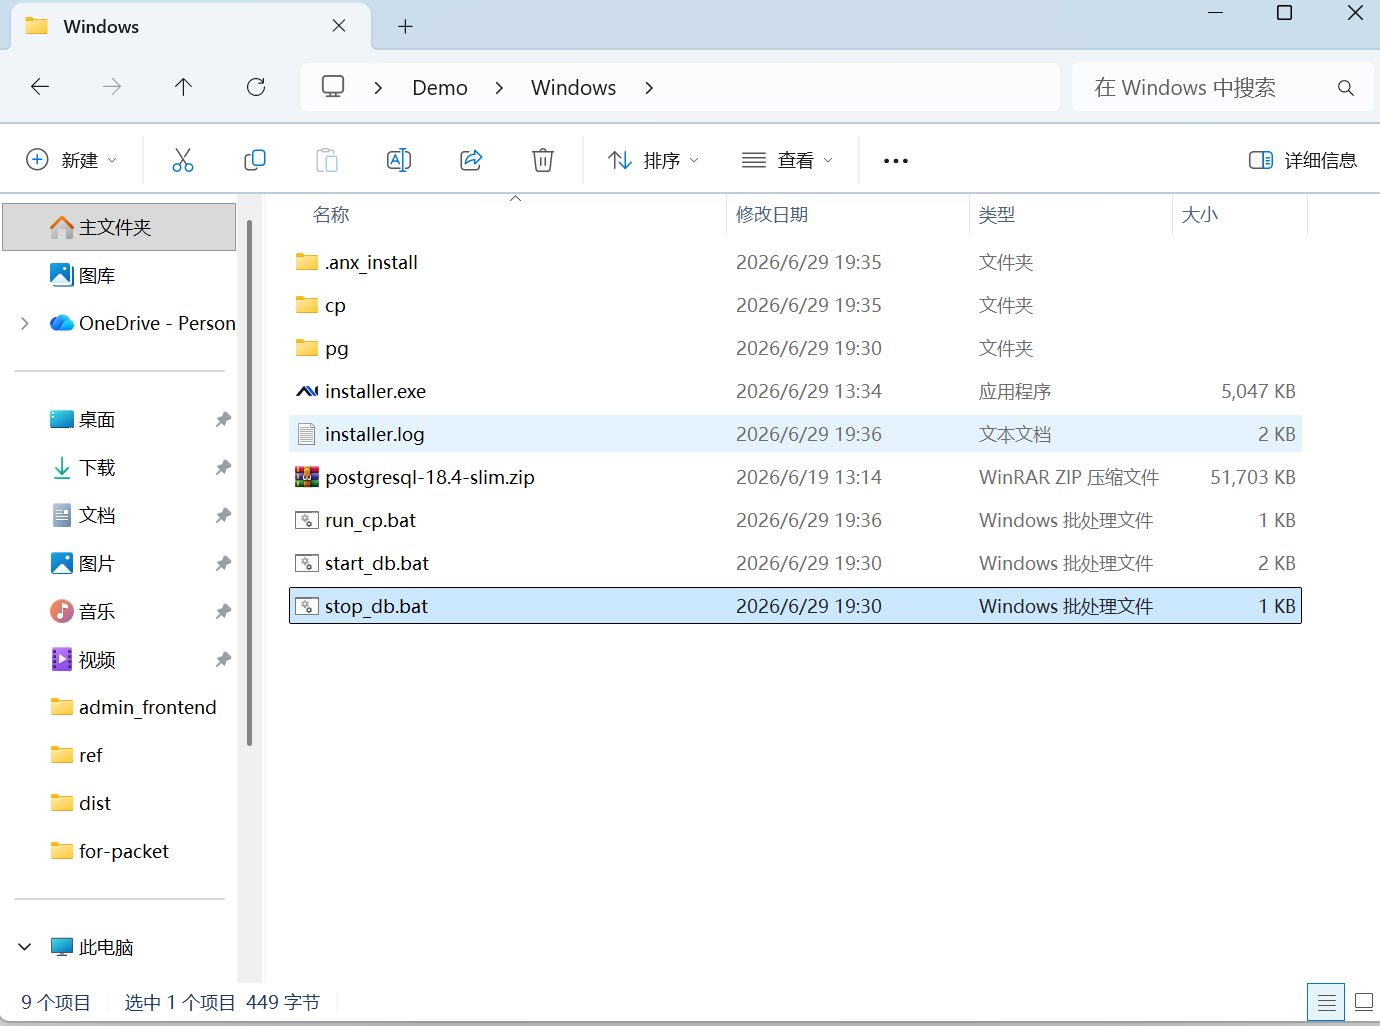Click the Delete trash can icon
The width and height of the screenshot is (1380, 1026).
543,160
